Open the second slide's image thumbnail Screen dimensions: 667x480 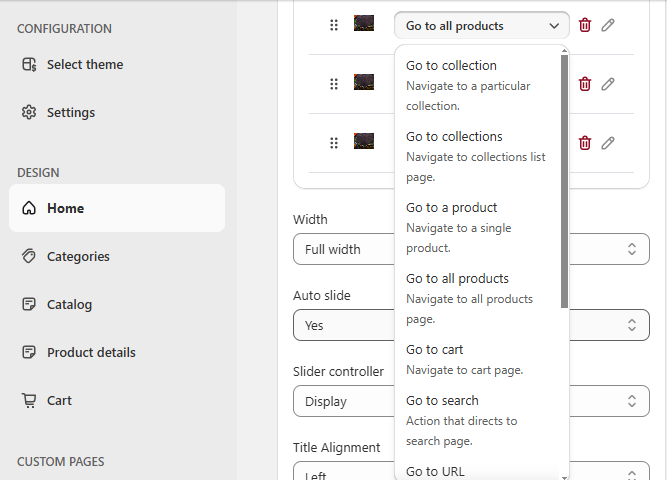(364, 82)
